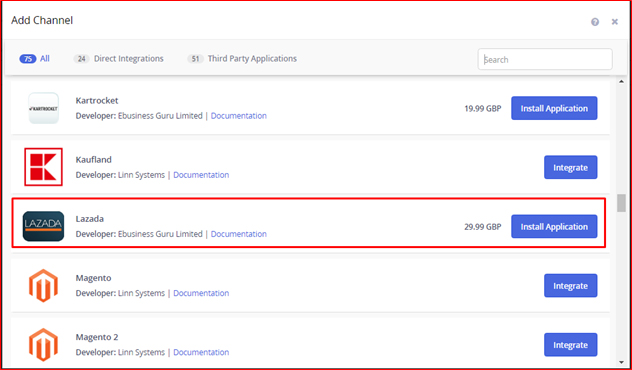Click the Lazada logo thumbnail
632x370 pixels.
click(44, 226)
